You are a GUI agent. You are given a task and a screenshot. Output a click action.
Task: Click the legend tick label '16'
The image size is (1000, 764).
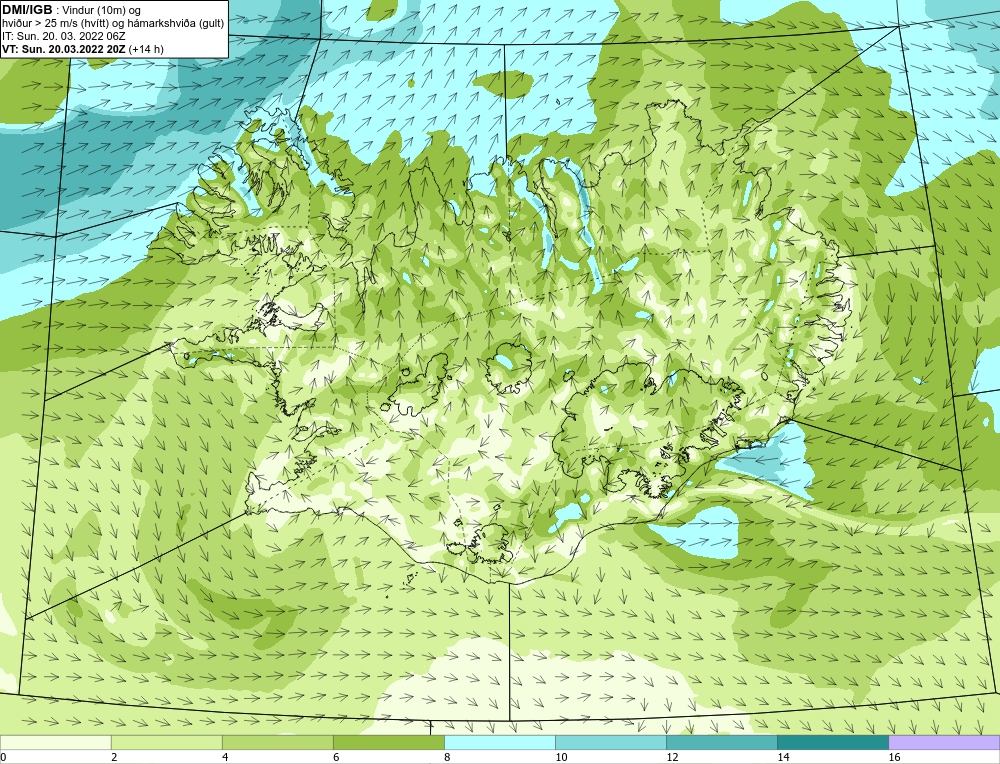point(894,757)
